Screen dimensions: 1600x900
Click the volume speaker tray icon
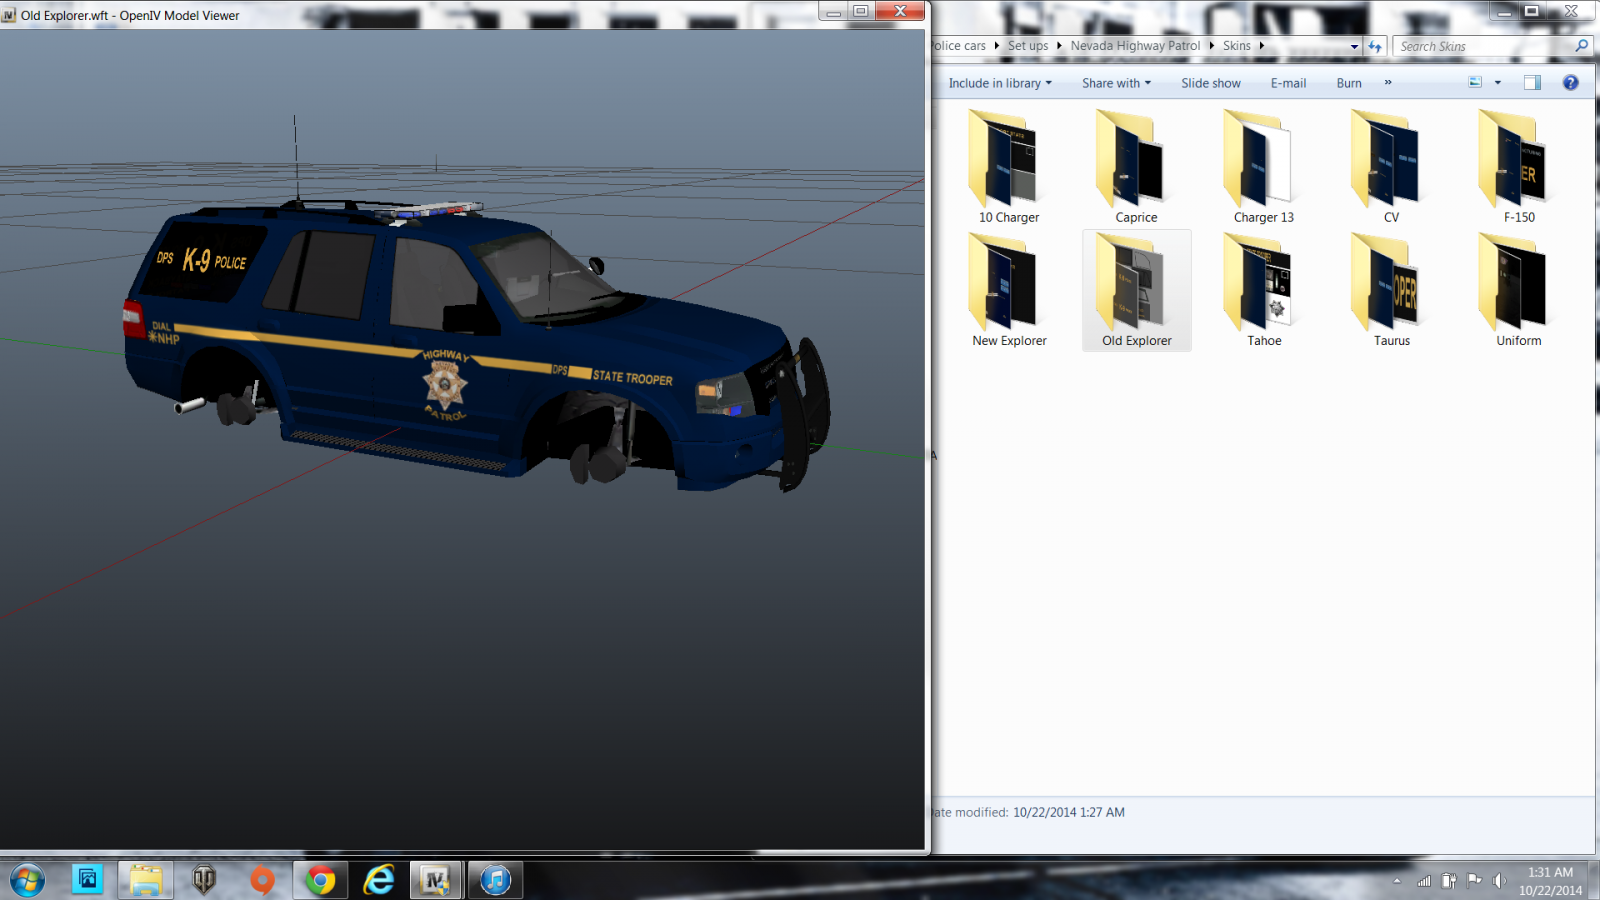(1499, 881)
